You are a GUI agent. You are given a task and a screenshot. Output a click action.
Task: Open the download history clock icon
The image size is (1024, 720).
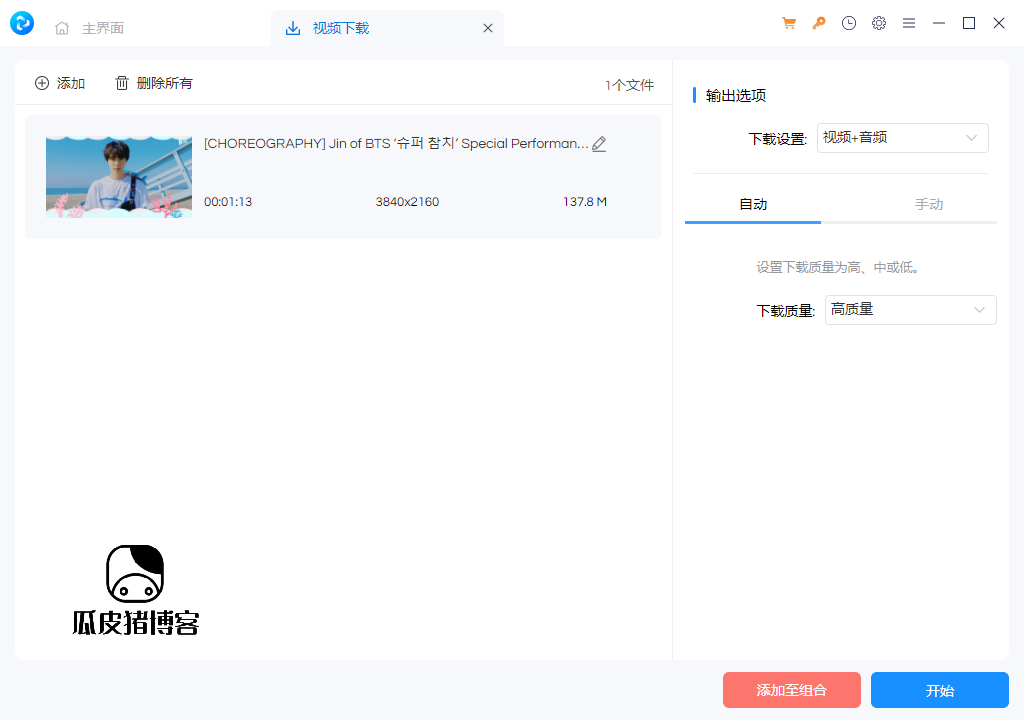point(849,23)
